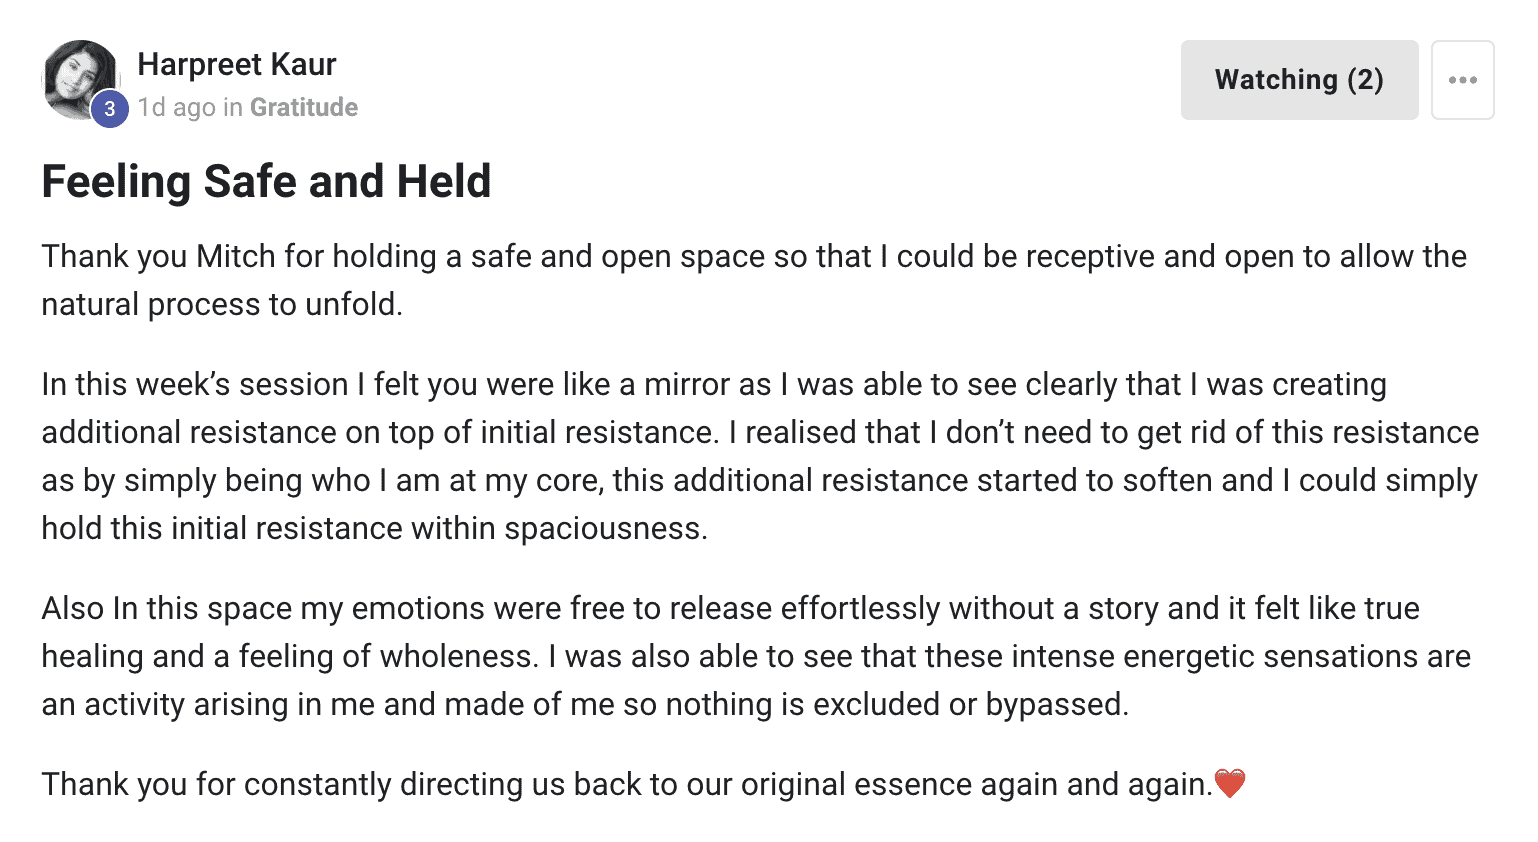Toggle the Watching (2) button
This screenshot has width=1538, height=842.
click(1298, 80)
